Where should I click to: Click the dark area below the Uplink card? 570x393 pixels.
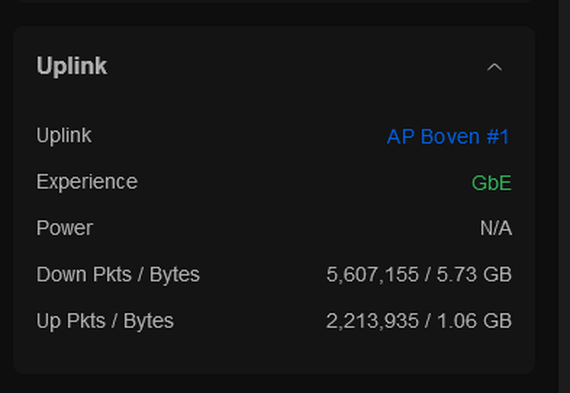click(x=274, y=384)
